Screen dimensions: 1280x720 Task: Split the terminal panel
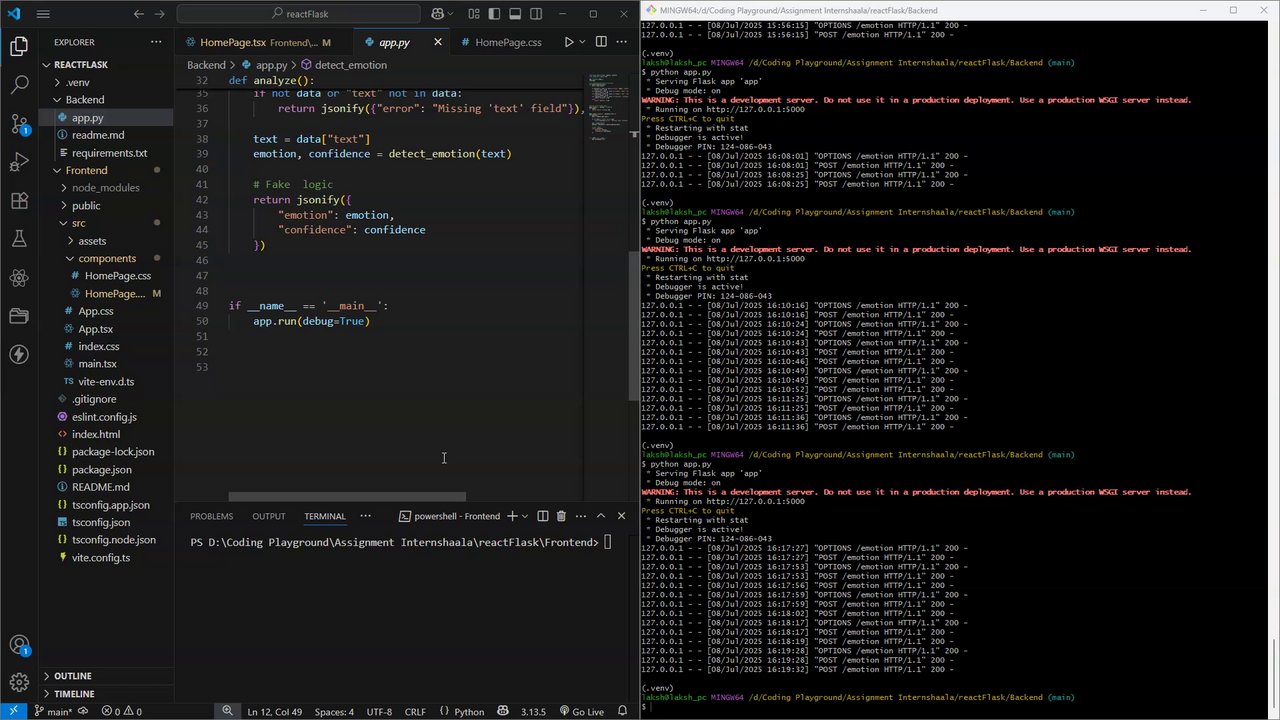pyautogui.click(x=542, y=516)
